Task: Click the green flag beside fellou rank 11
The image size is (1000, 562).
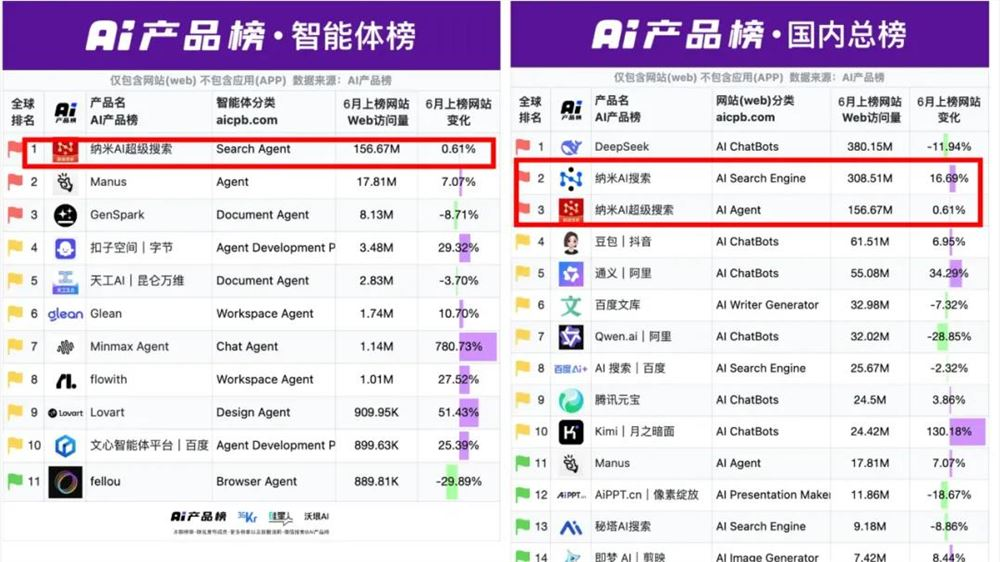Action: (x=15, y=482)
